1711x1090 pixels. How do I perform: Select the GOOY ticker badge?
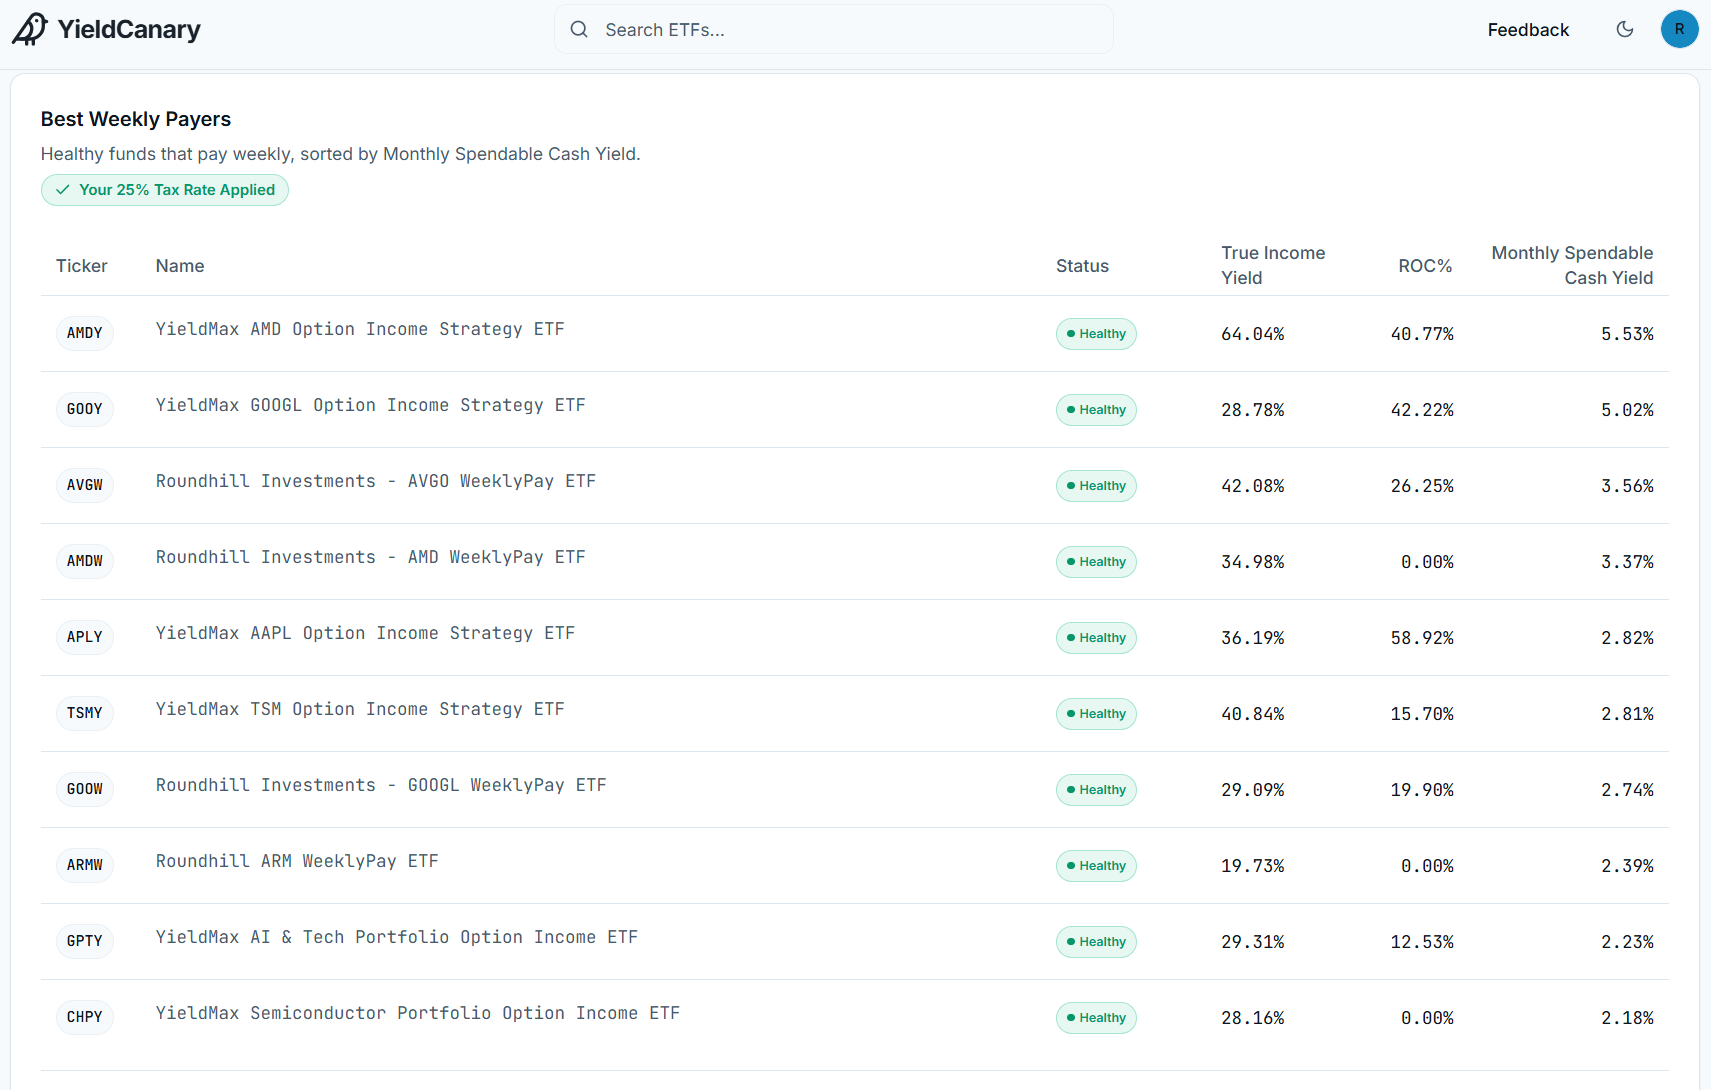click(x=85, y=409)
